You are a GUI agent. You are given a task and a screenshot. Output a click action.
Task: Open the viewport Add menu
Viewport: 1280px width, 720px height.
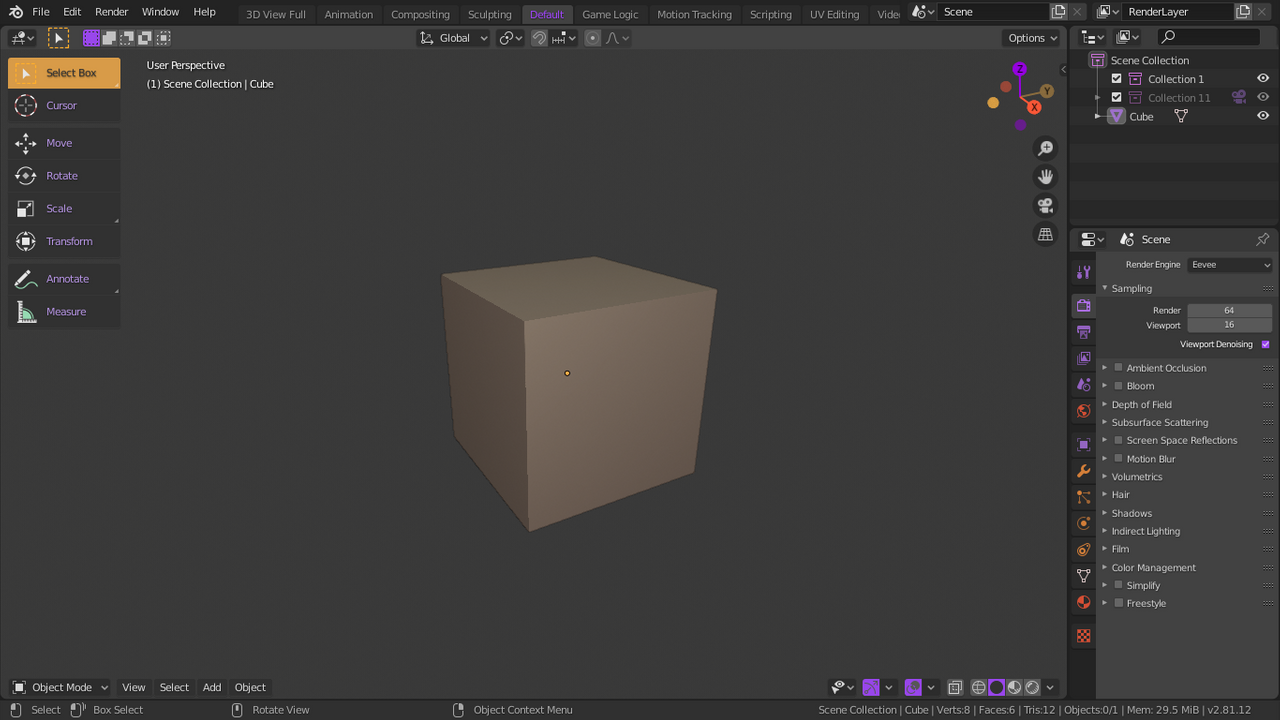coord(212,687)
